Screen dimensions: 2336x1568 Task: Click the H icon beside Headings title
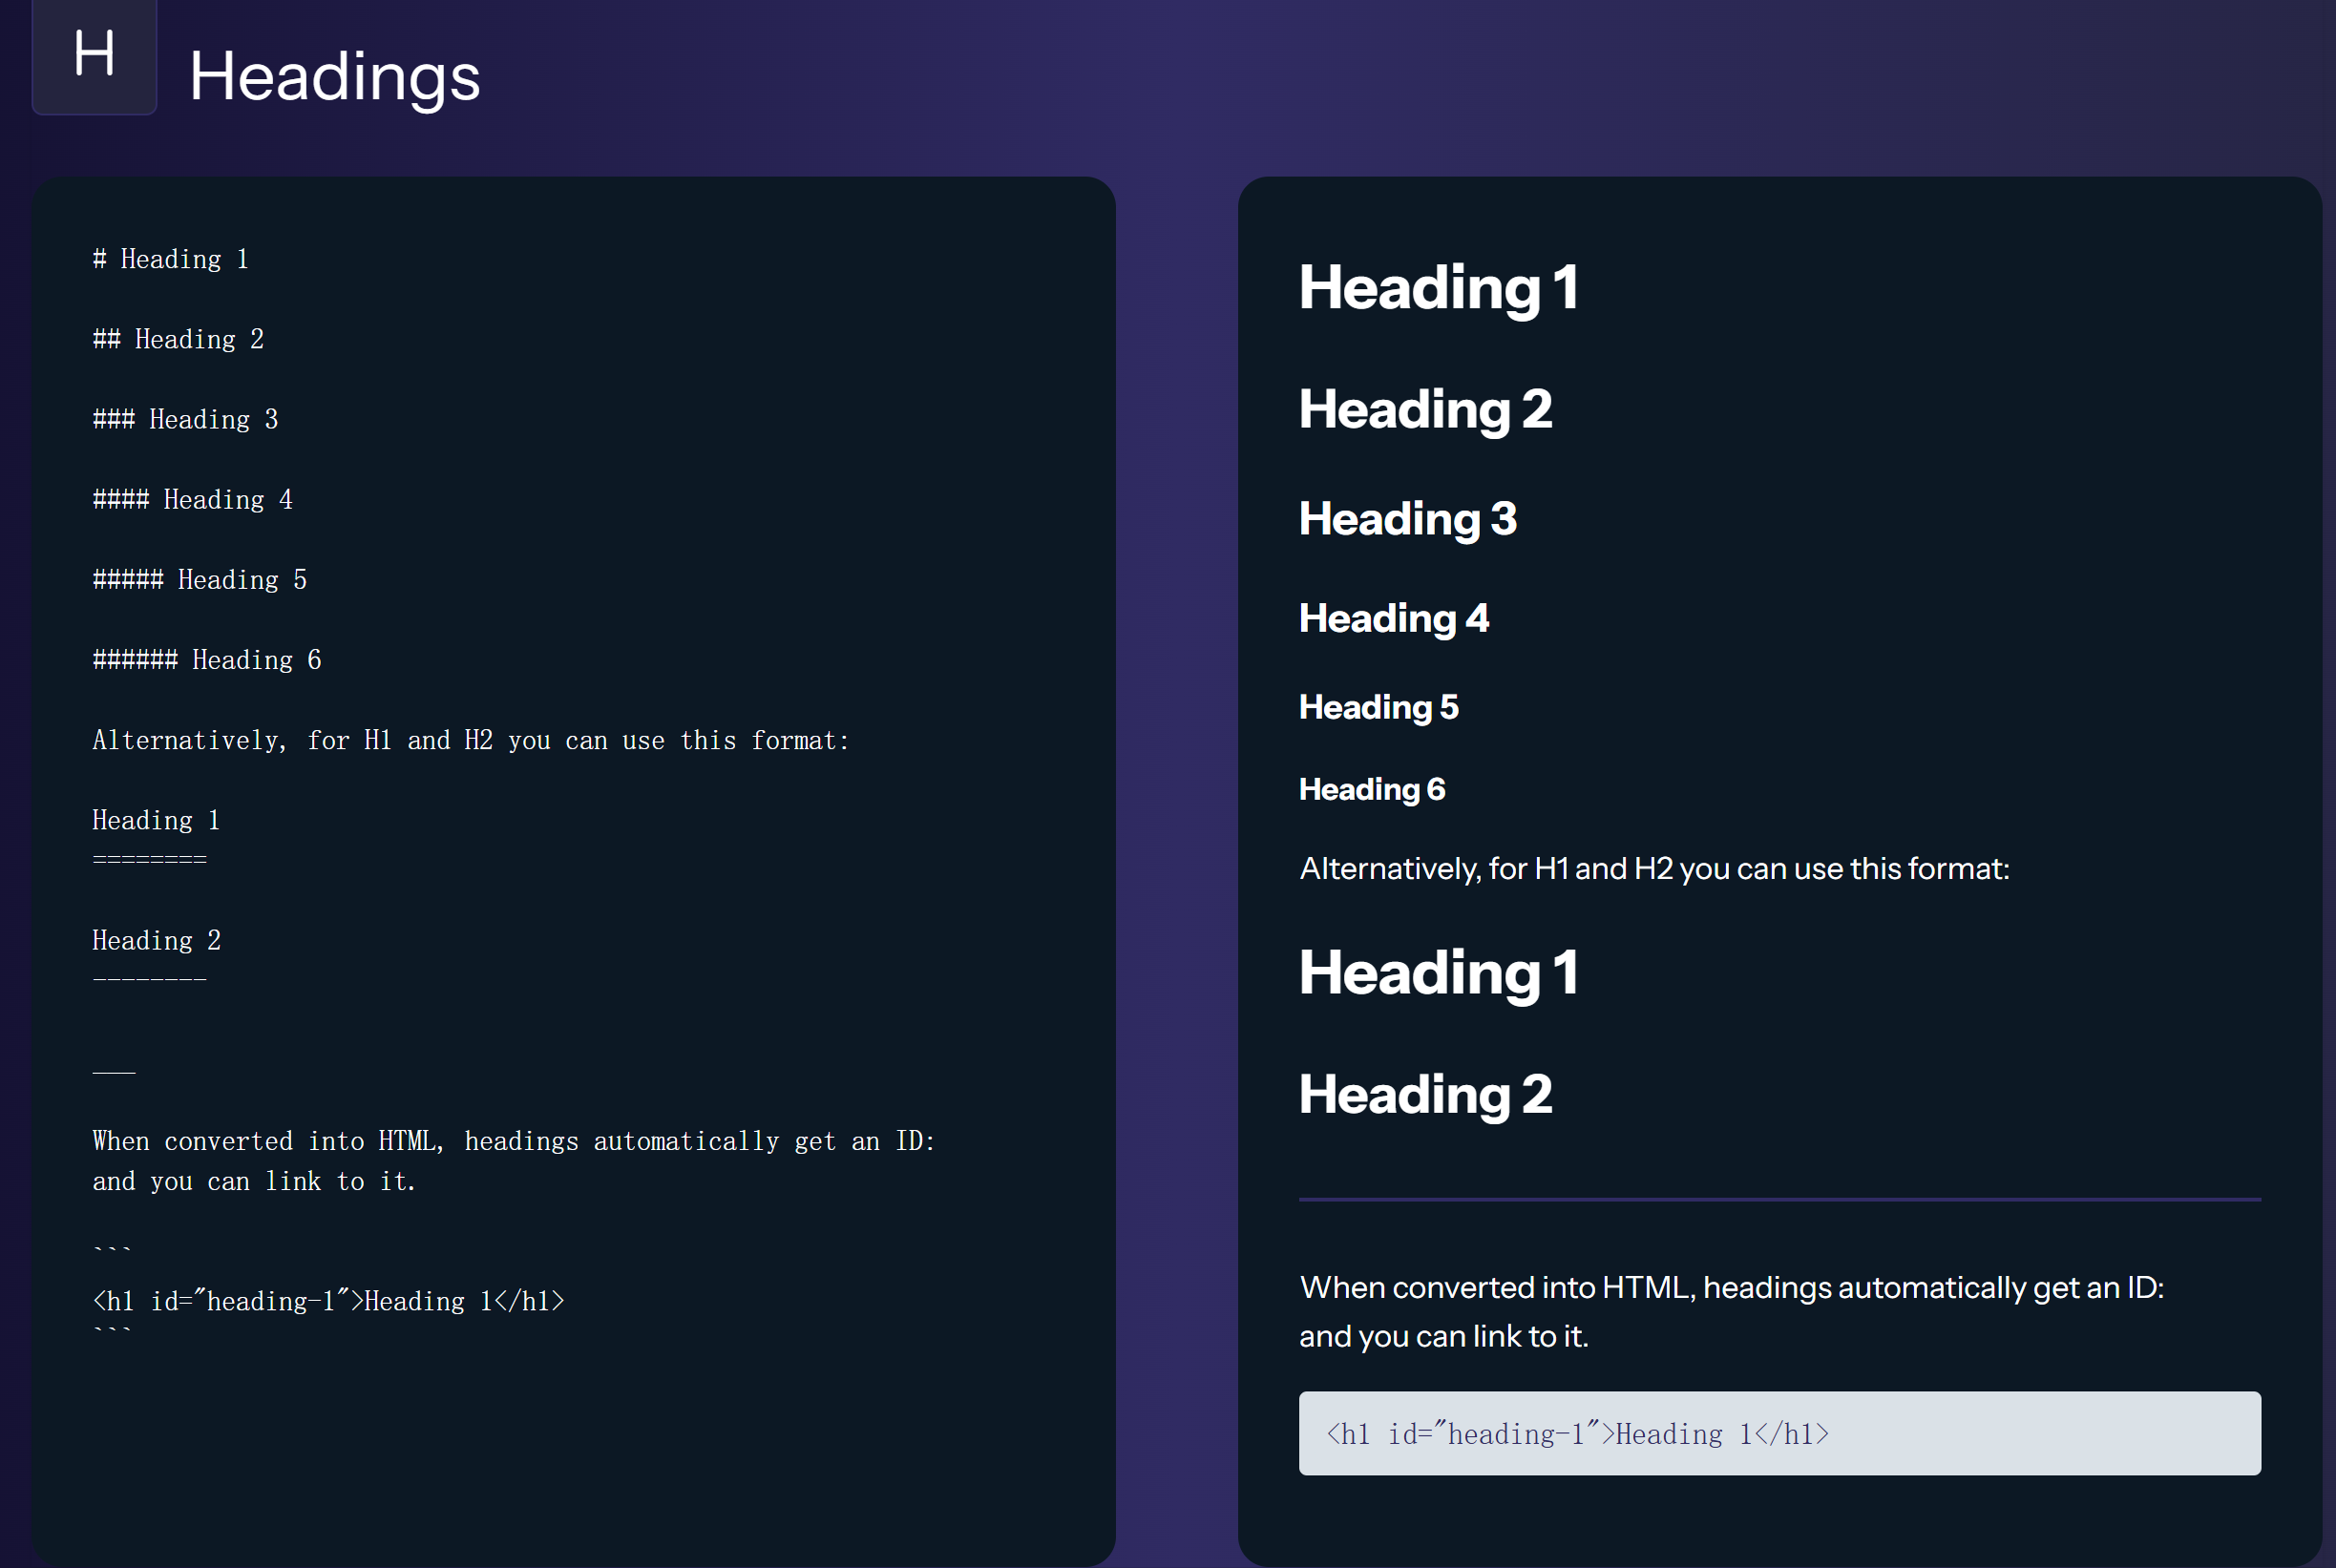[94, 55]
